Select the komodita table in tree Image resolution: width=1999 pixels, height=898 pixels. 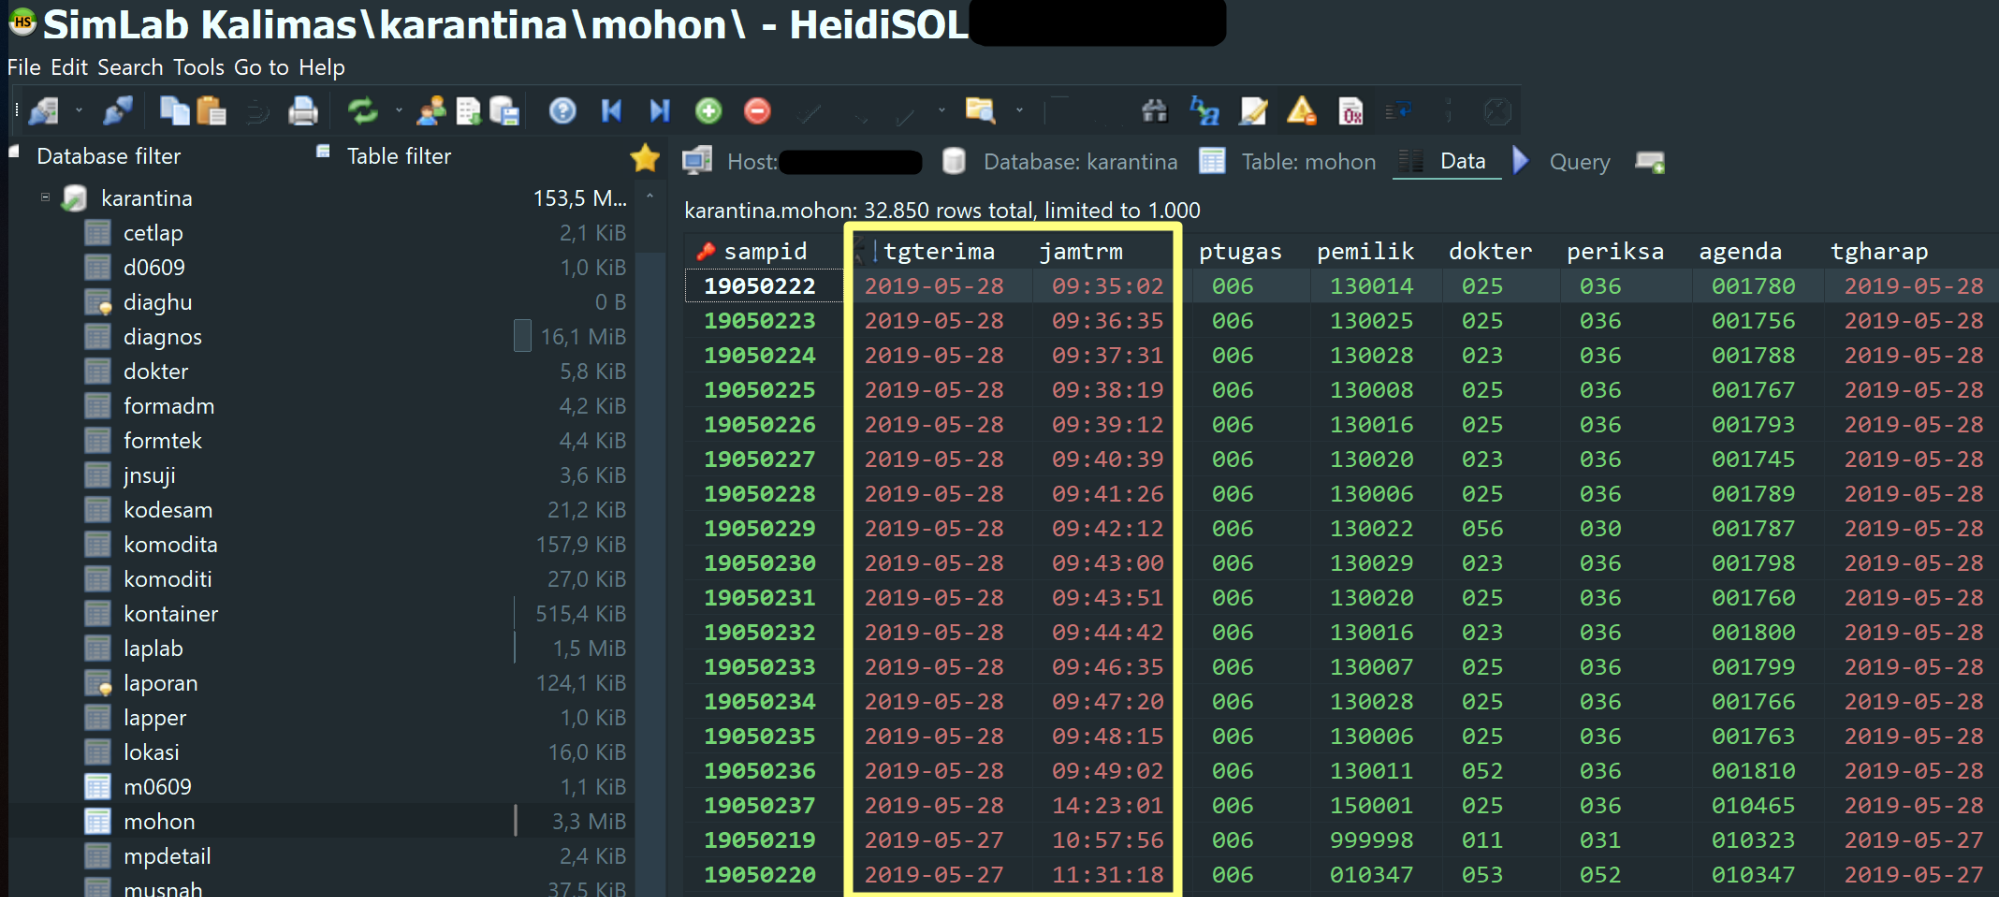pyautogui.click(x=170, y=545)
